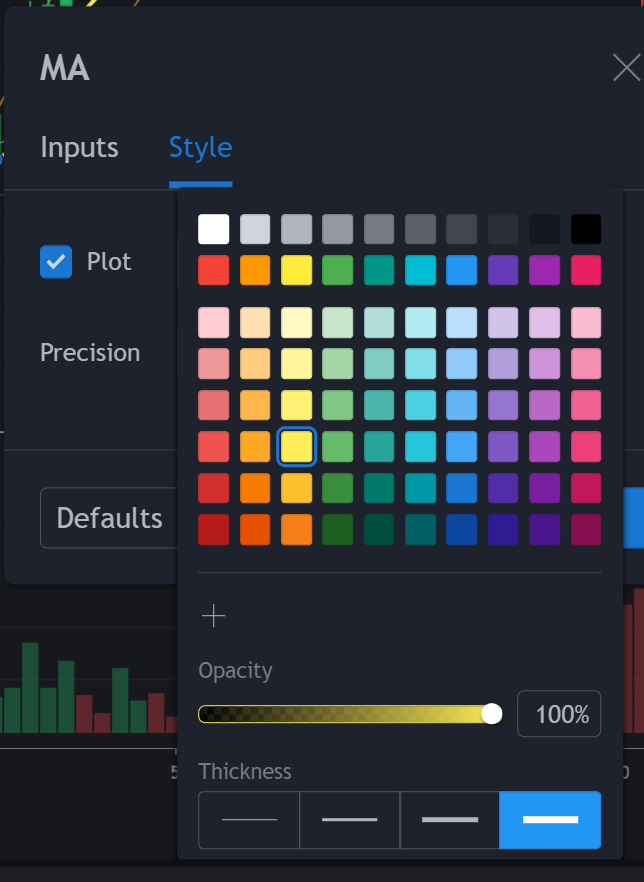The image size is (644, 882).
Task: Pick the palest yellow swatch in pastel row
Action: (x=296, y=322)
